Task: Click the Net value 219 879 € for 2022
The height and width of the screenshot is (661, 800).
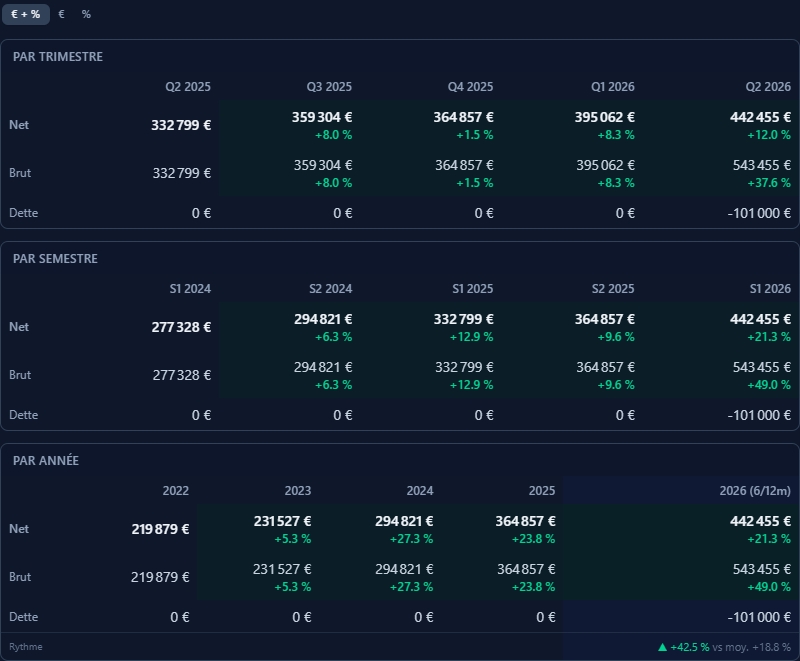Action: tap(160, 529)
